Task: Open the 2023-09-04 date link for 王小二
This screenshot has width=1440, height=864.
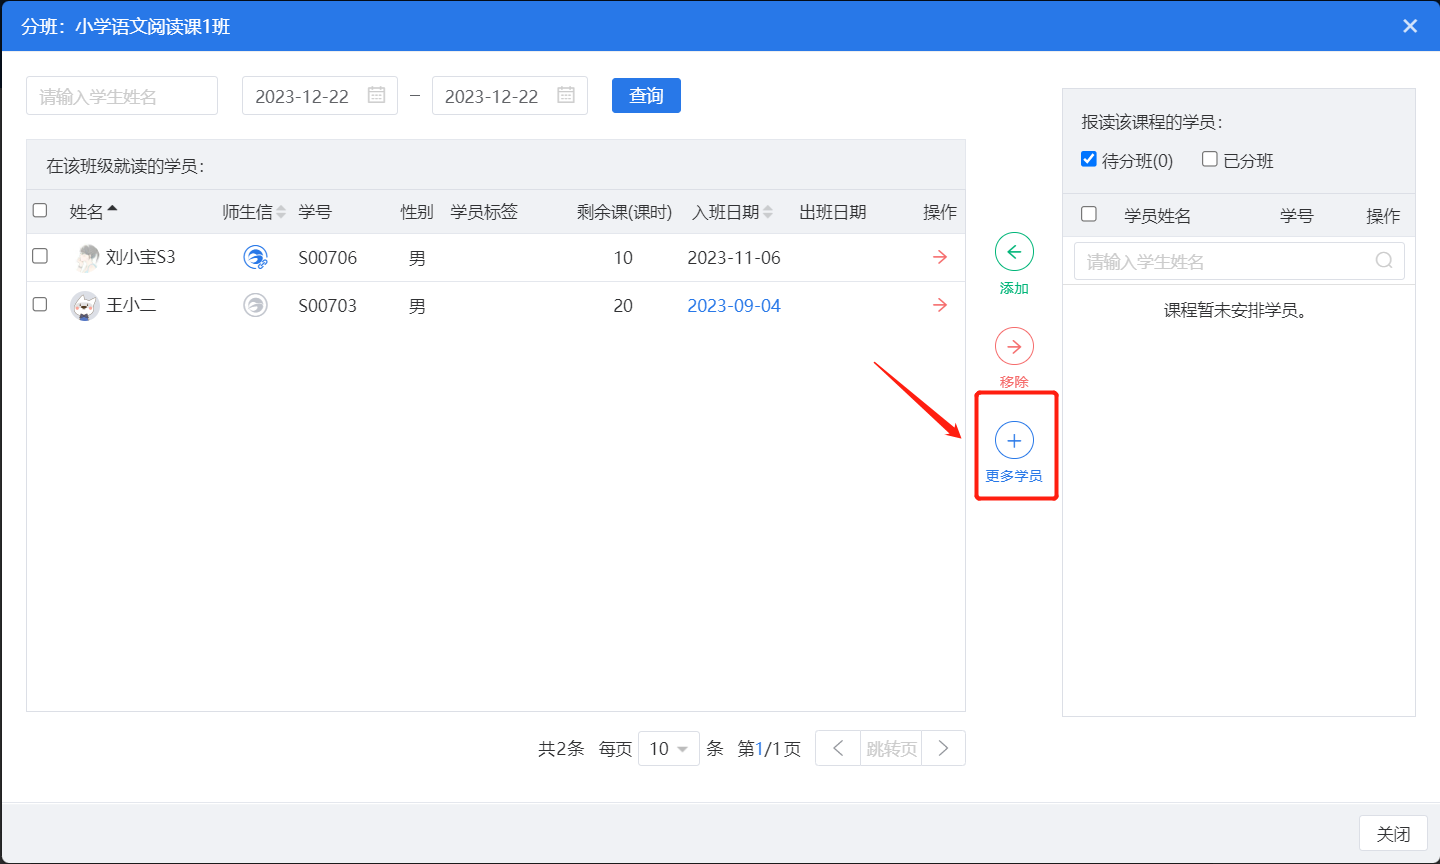Action: pos(733,305)
